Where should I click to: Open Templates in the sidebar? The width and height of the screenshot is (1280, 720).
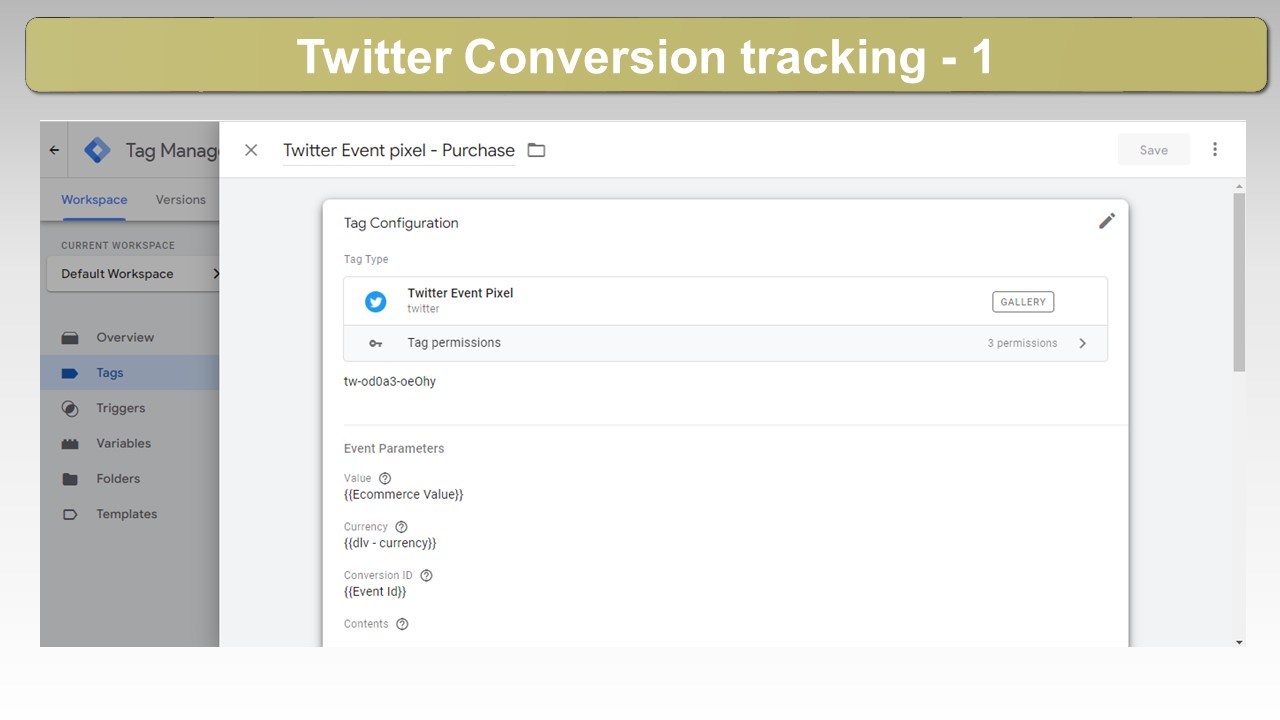[127, 514]
